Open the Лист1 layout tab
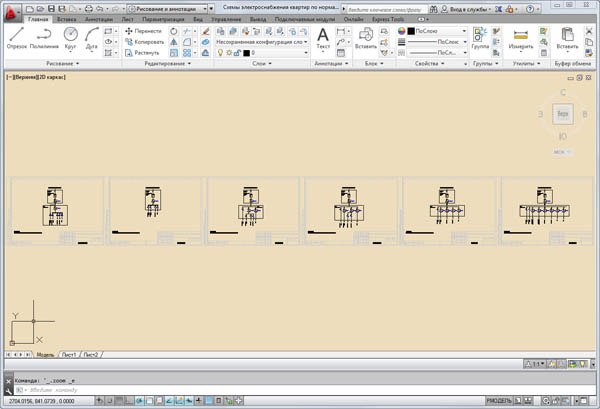Image resolution: width=600 pixels, height=409 pixels. click(x=69, y=354)
